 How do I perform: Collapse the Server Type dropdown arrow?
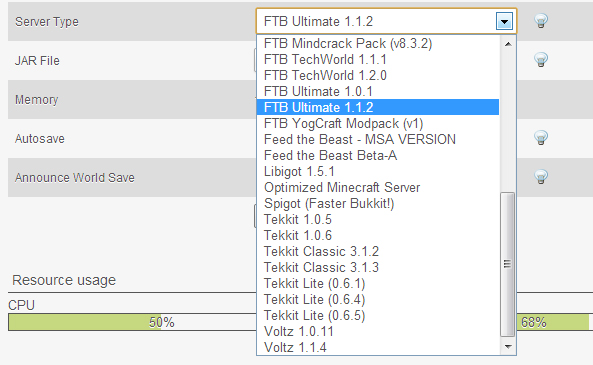pos(504,22)
